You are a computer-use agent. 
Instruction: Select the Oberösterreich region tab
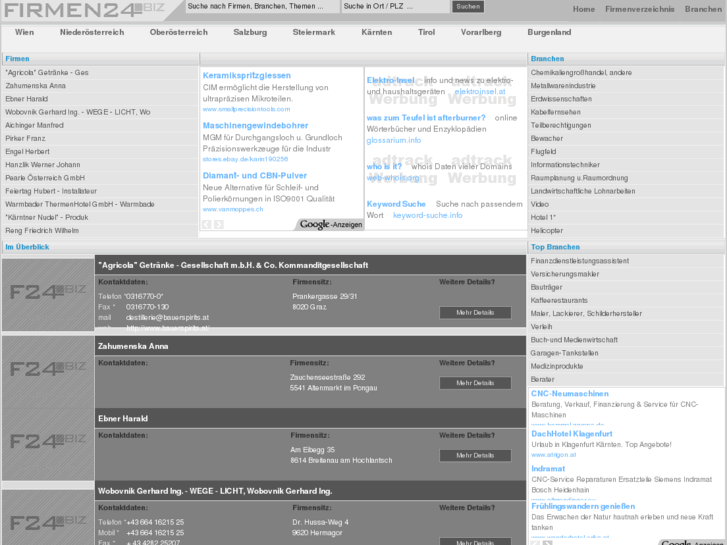(179, 32)
